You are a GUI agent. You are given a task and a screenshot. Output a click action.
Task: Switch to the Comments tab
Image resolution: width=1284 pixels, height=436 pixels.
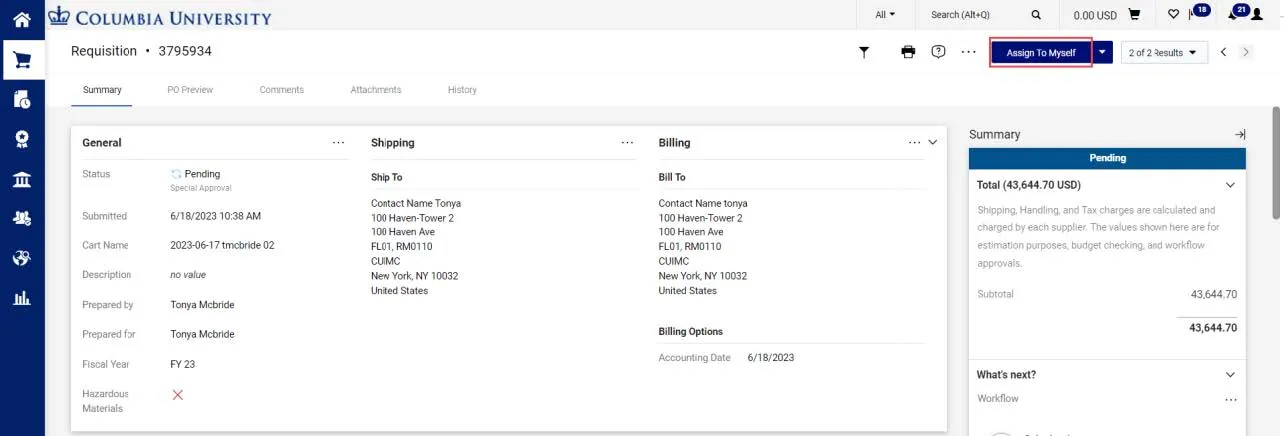coord(282,90)
